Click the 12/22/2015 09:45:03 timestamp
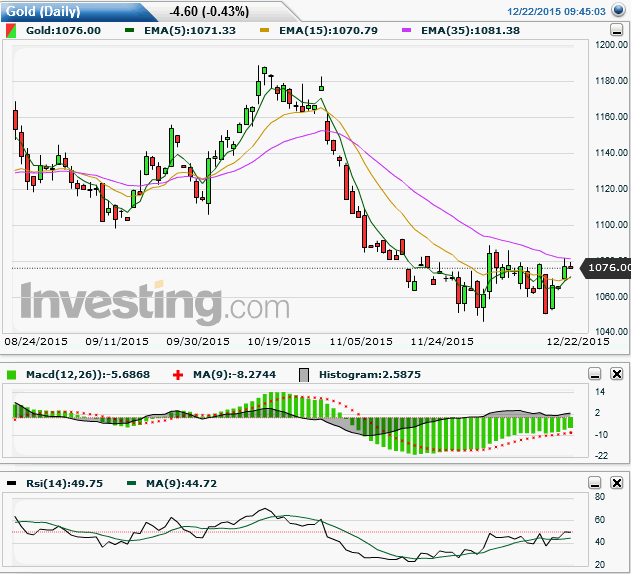This screenshot has height=574, width=631. [556, 12]
